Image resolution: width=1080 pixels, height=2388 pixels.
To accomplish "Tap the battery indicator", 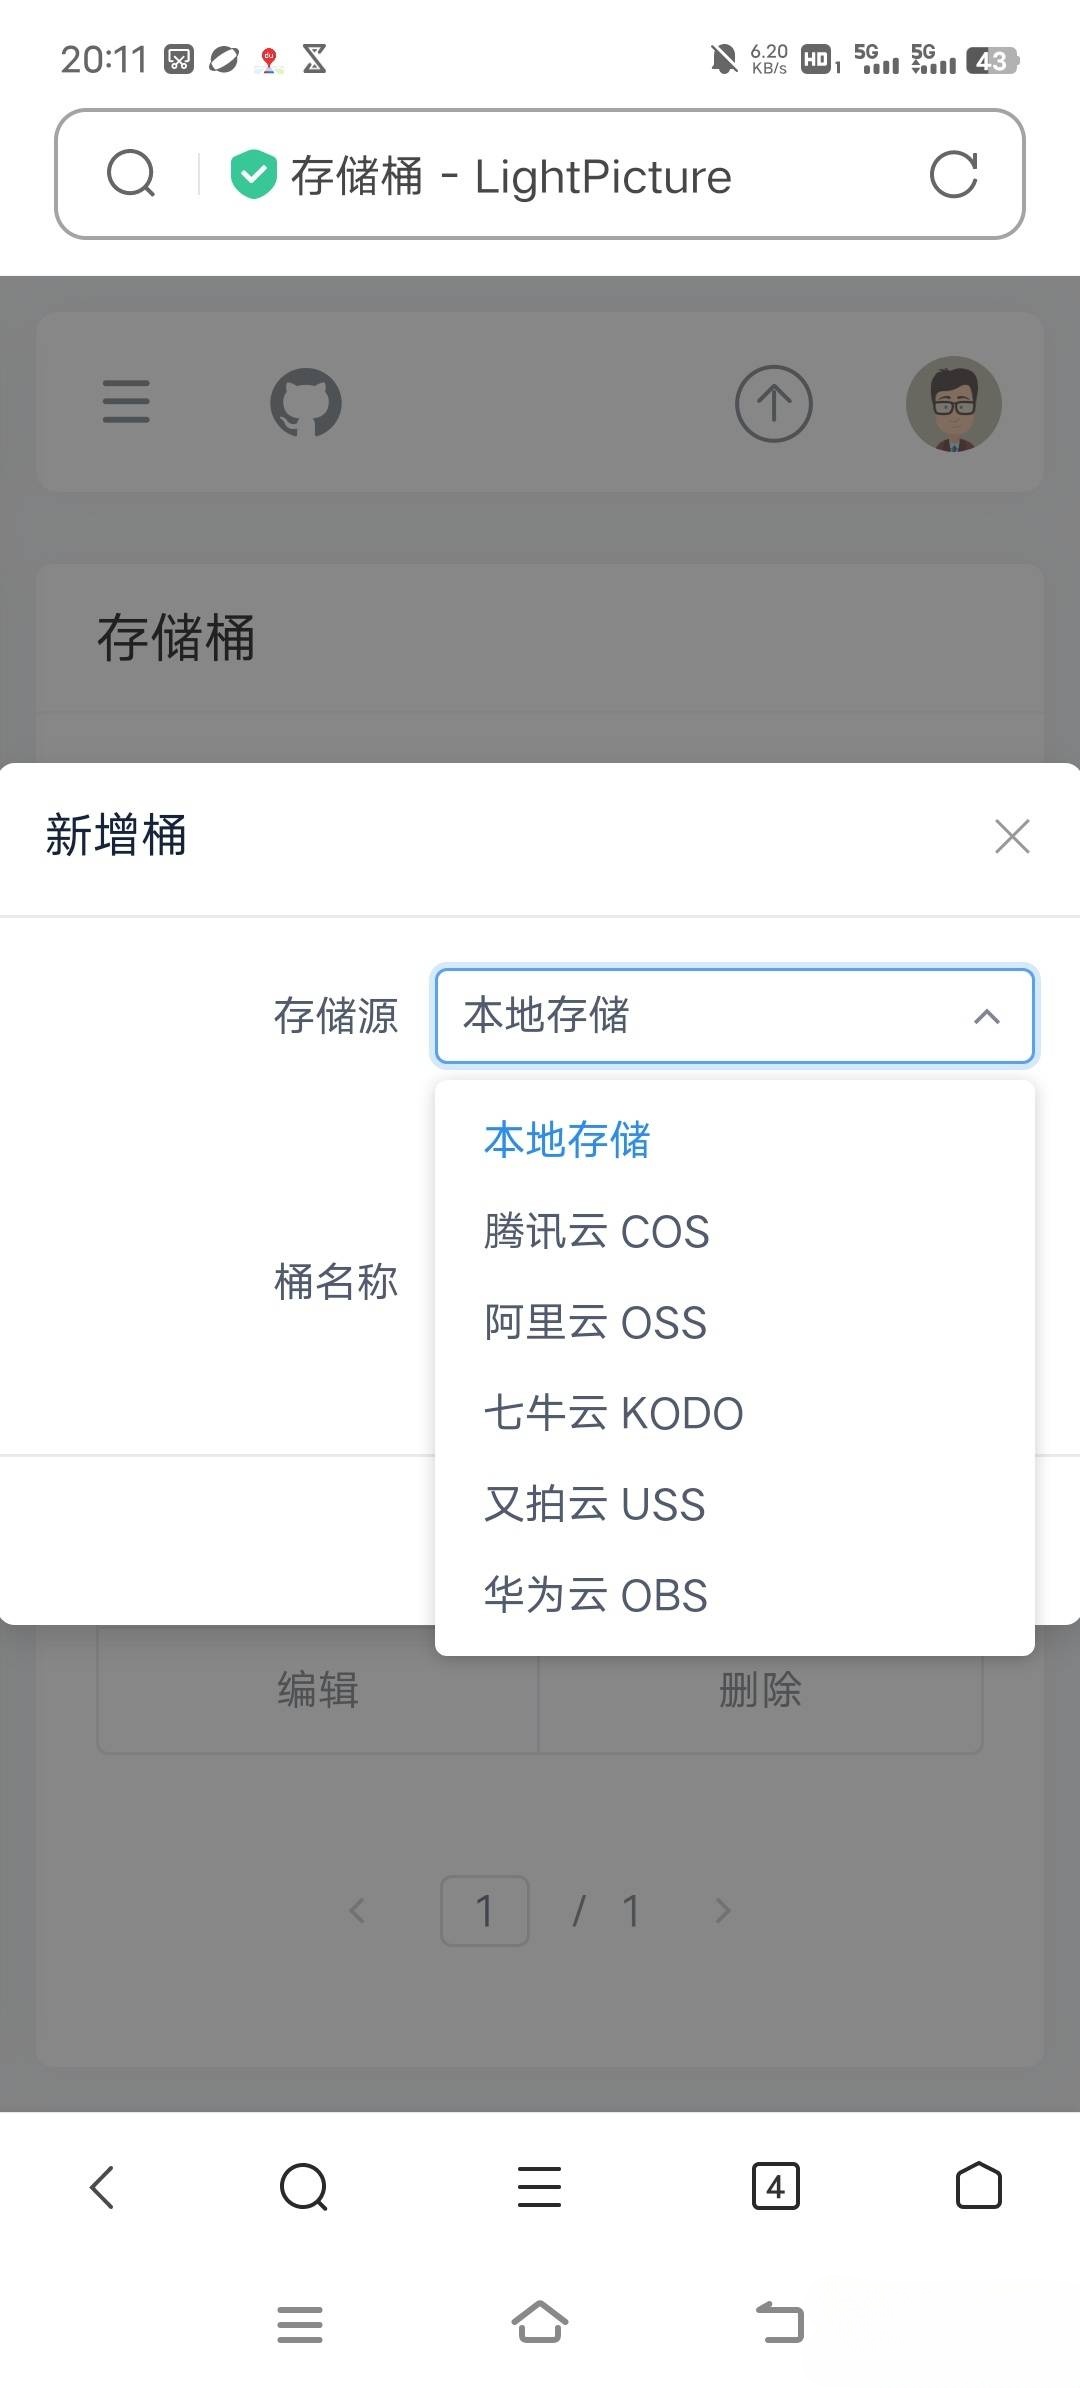I will [x=992, y=61].
